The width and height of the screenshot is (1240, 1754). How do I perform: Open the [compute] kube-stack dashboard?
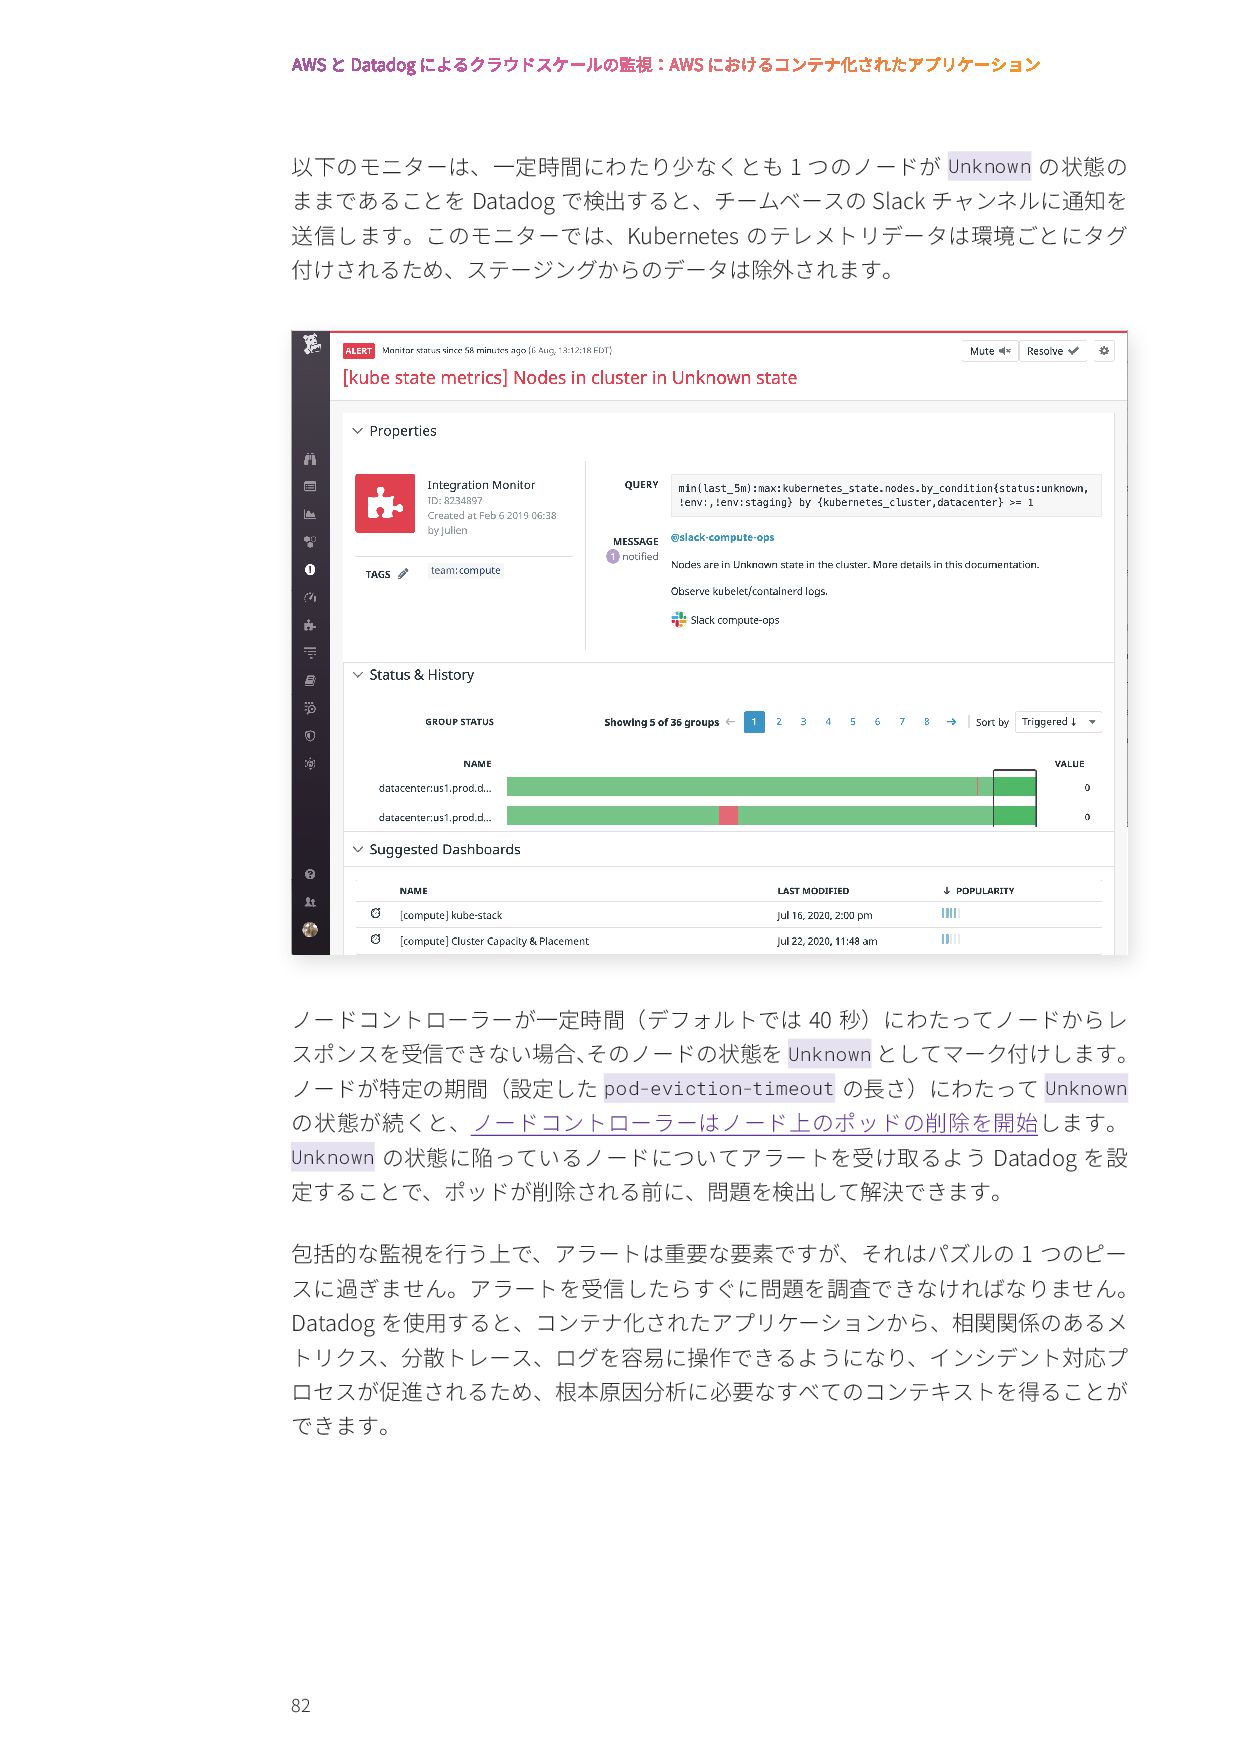451,915
